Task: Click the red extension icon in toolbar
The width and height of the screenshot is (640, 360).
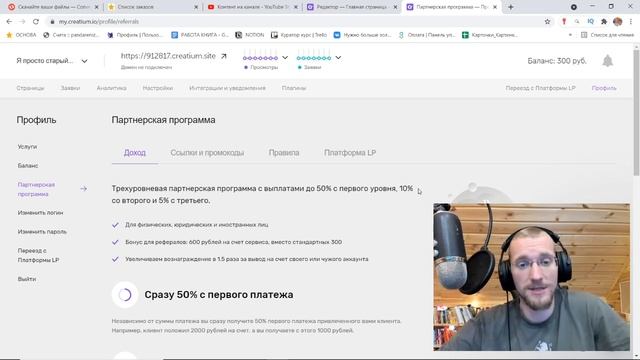Action: click(564, 22)
